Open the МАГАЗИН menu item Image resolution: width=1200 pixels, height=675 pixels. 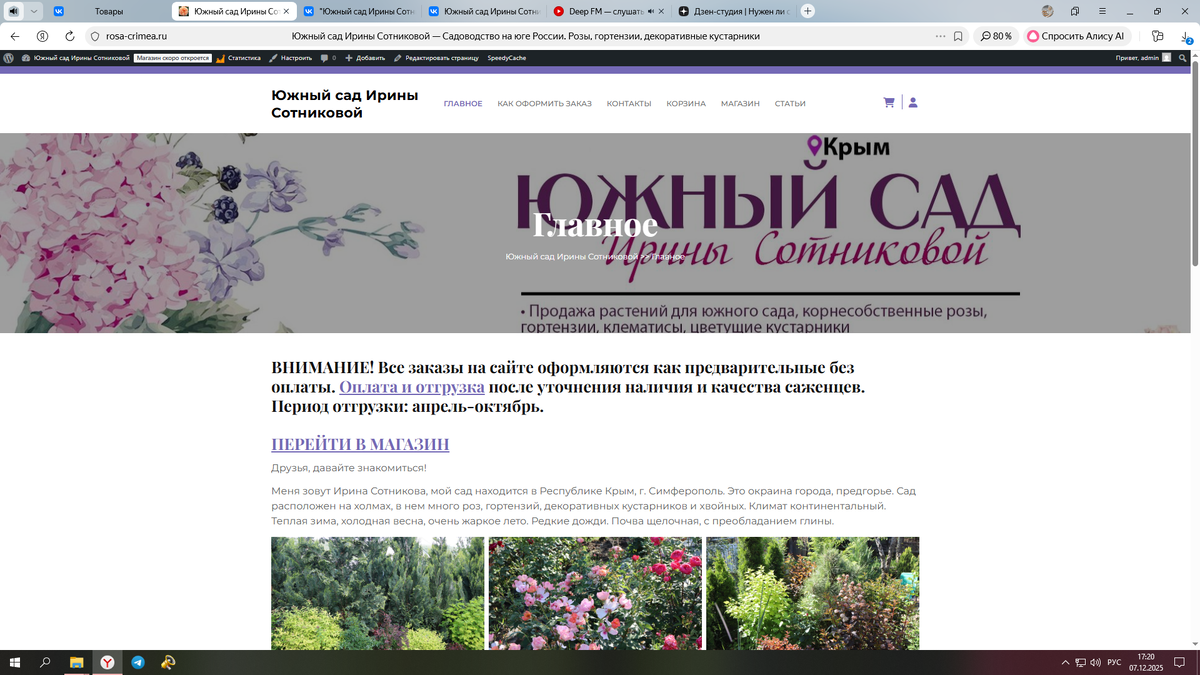pyautogui.click(x=740, y=103)
